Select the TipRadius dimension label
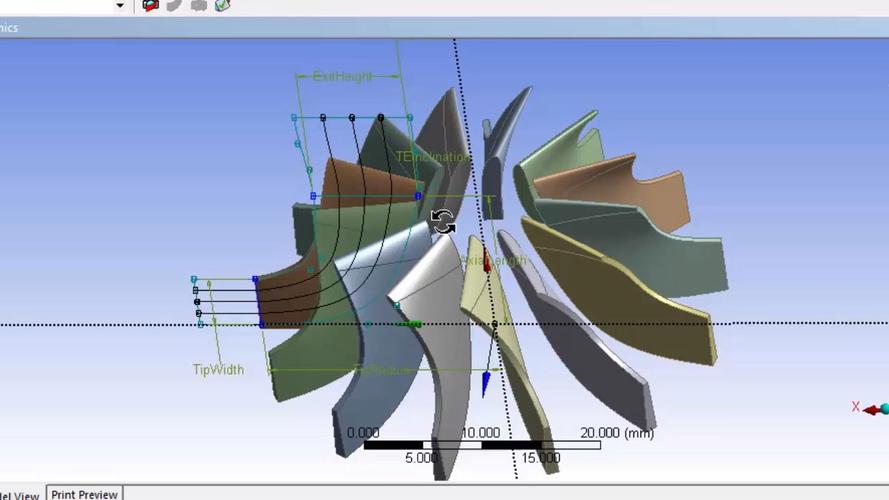This screenshot has height=500, width=889. [382, 370]
